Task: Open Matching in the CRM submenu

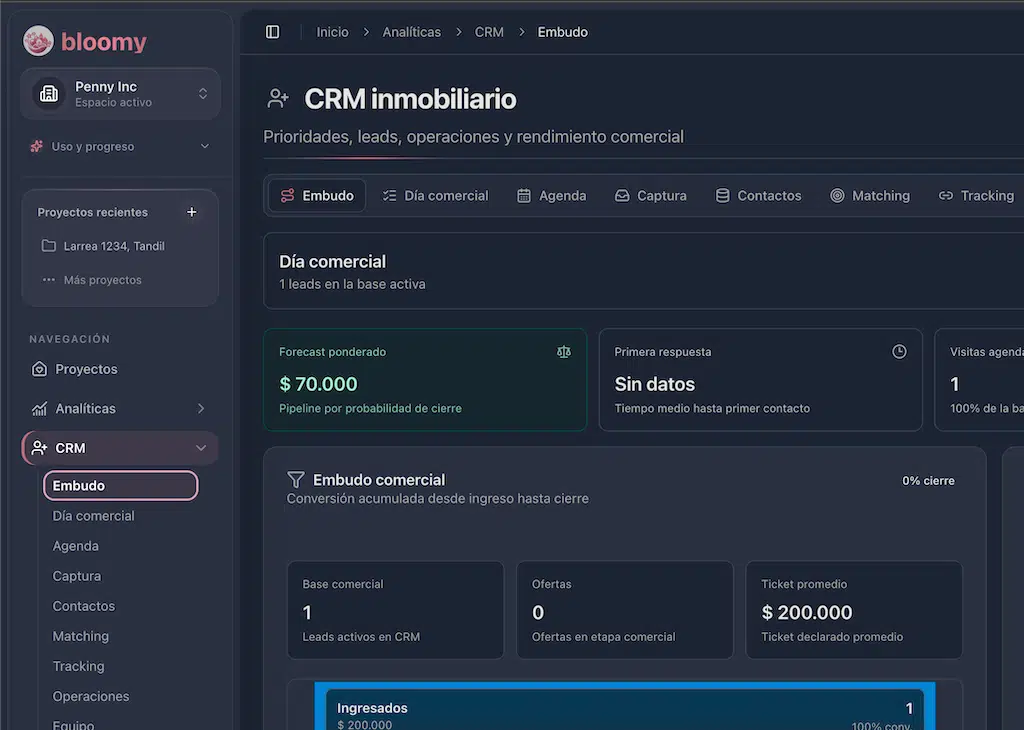Action: tap(80, 636)
